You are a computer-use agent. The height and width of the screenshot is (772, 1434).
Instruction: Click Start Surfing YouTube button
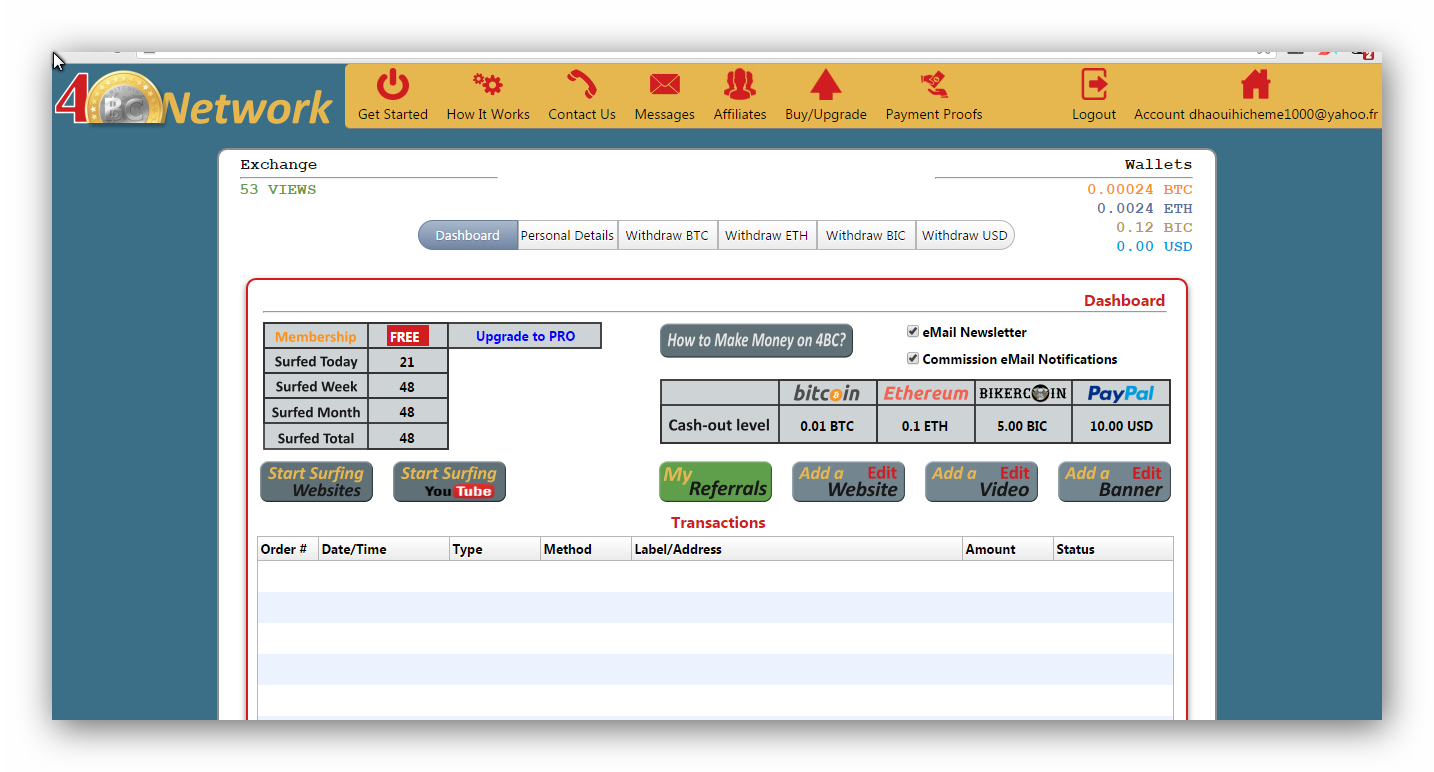(x=449, y=481)
